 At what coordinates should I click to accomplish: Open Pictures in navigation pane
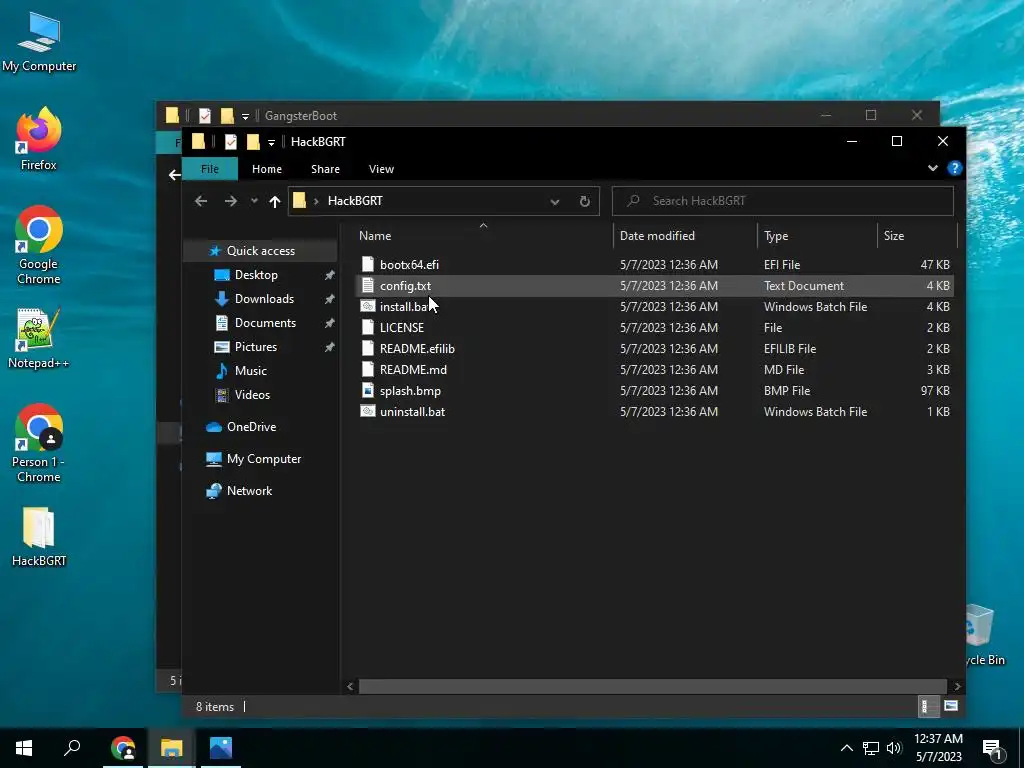(x=255, y=347)
